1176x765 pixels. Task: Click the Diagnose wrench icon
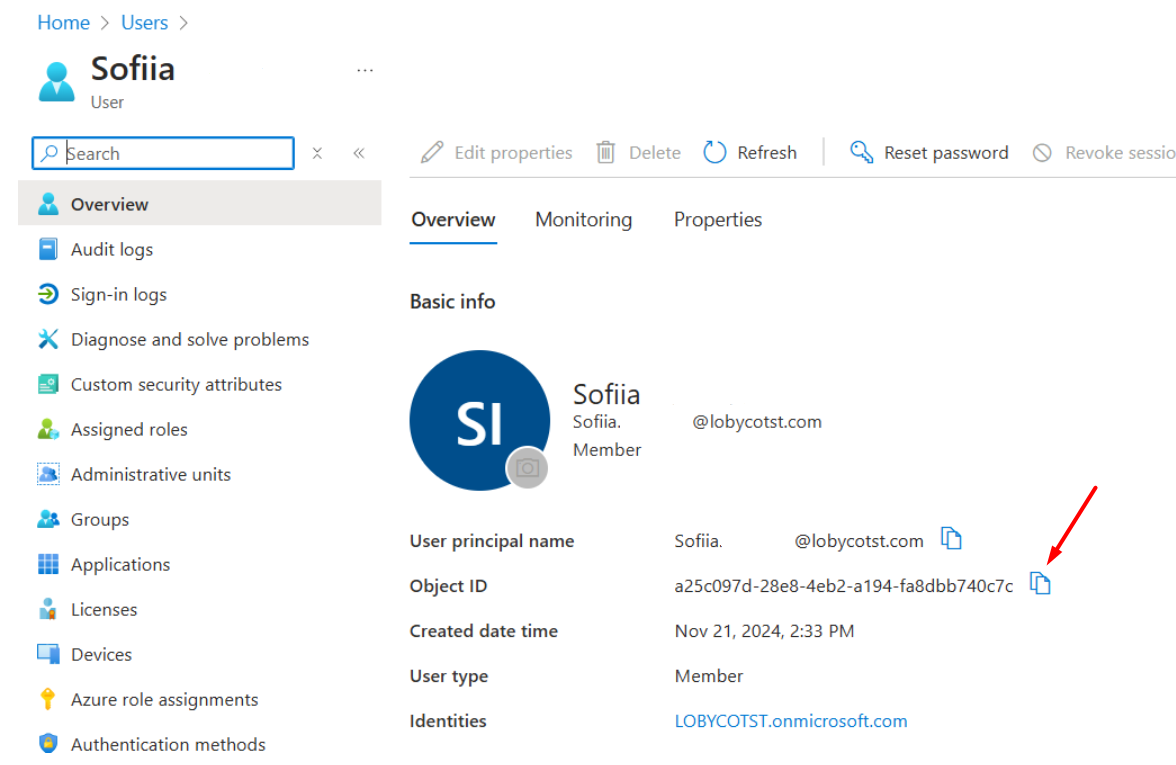coord(48,339)
